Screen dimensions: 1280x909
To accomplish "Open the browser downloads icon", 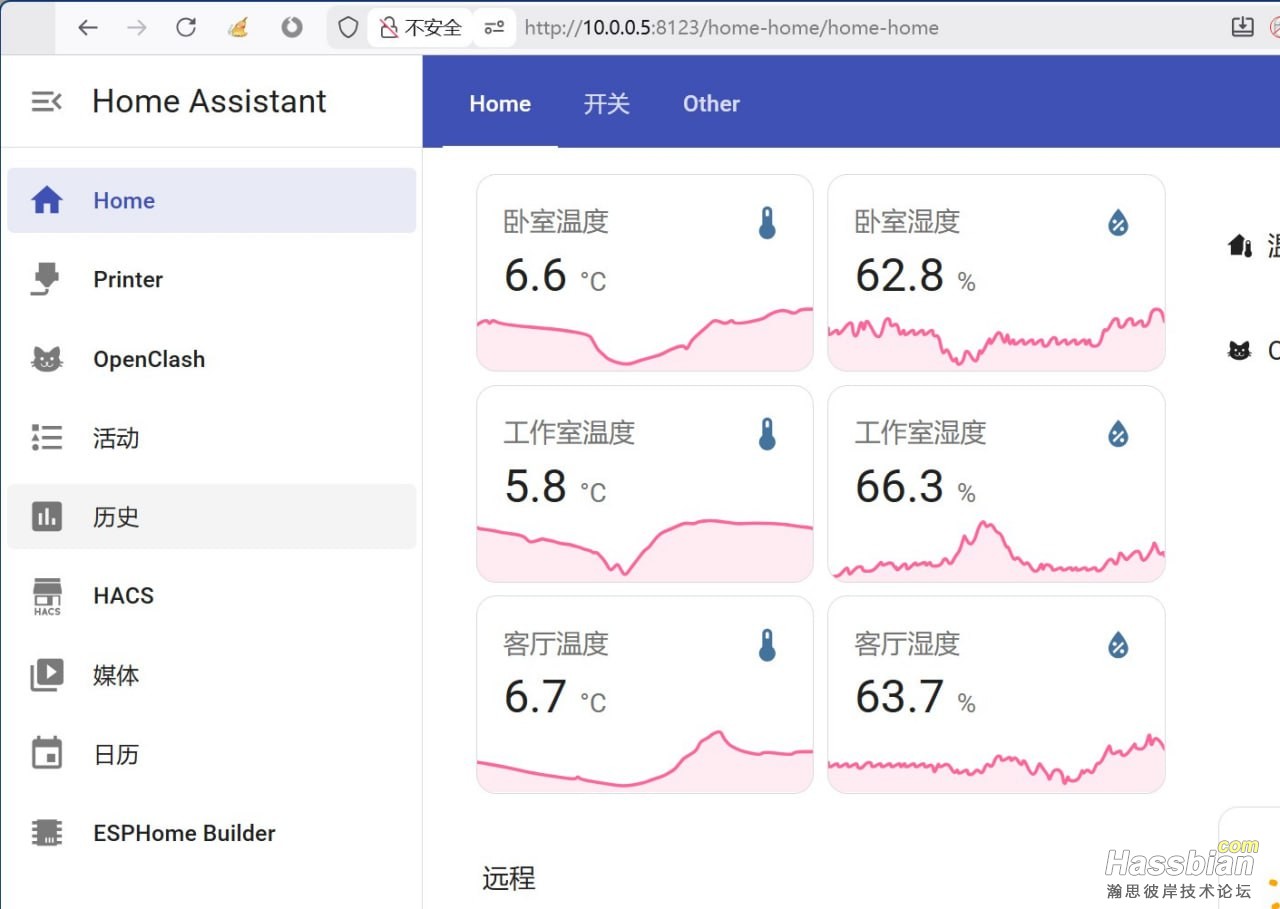I will click(x=1242, y=28).
